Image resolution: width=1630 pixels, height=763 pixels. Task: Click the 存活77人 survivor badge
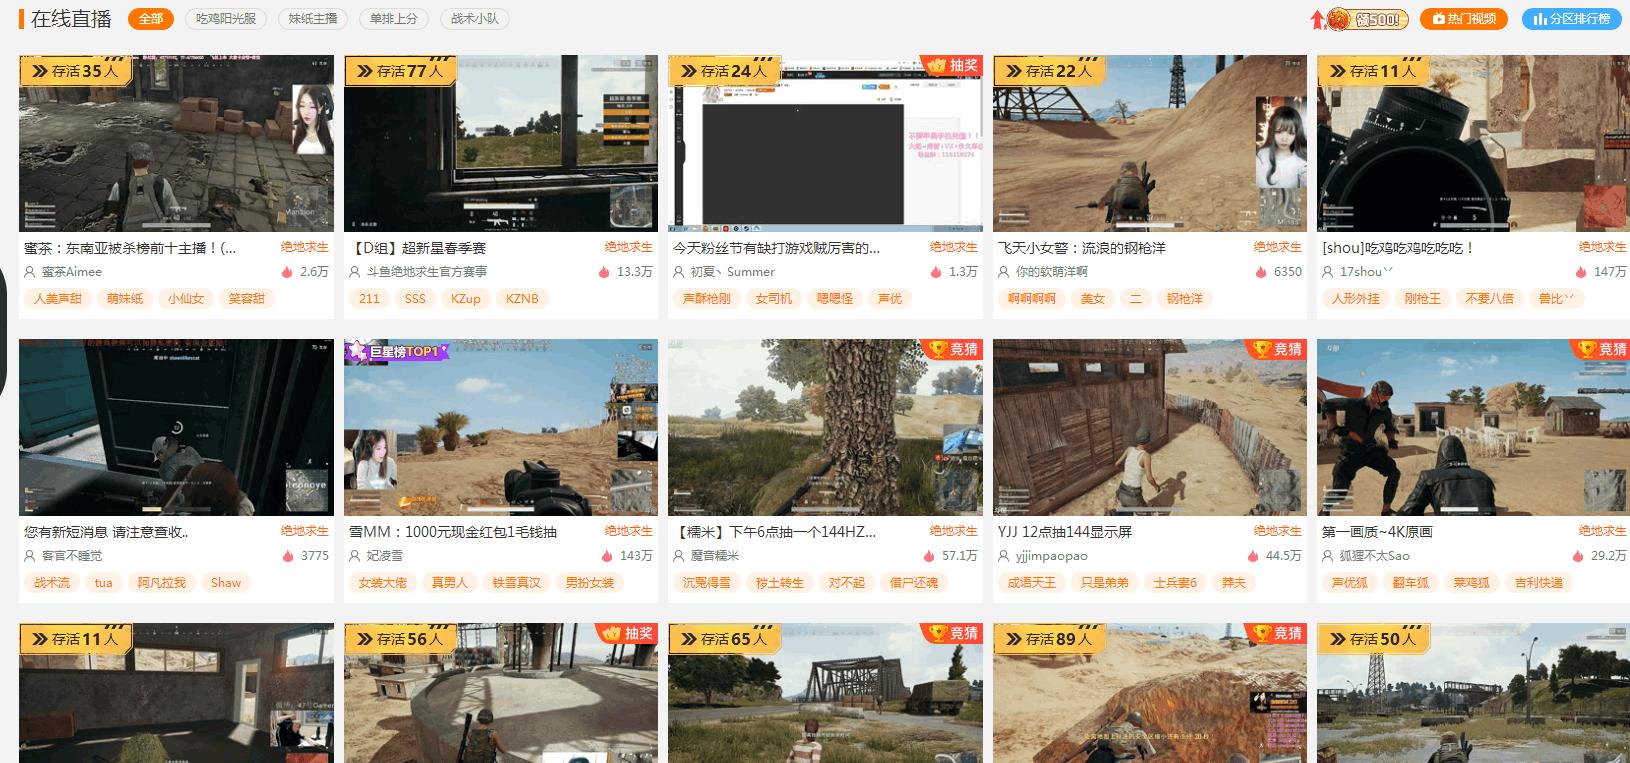click(x=401, y=71)
